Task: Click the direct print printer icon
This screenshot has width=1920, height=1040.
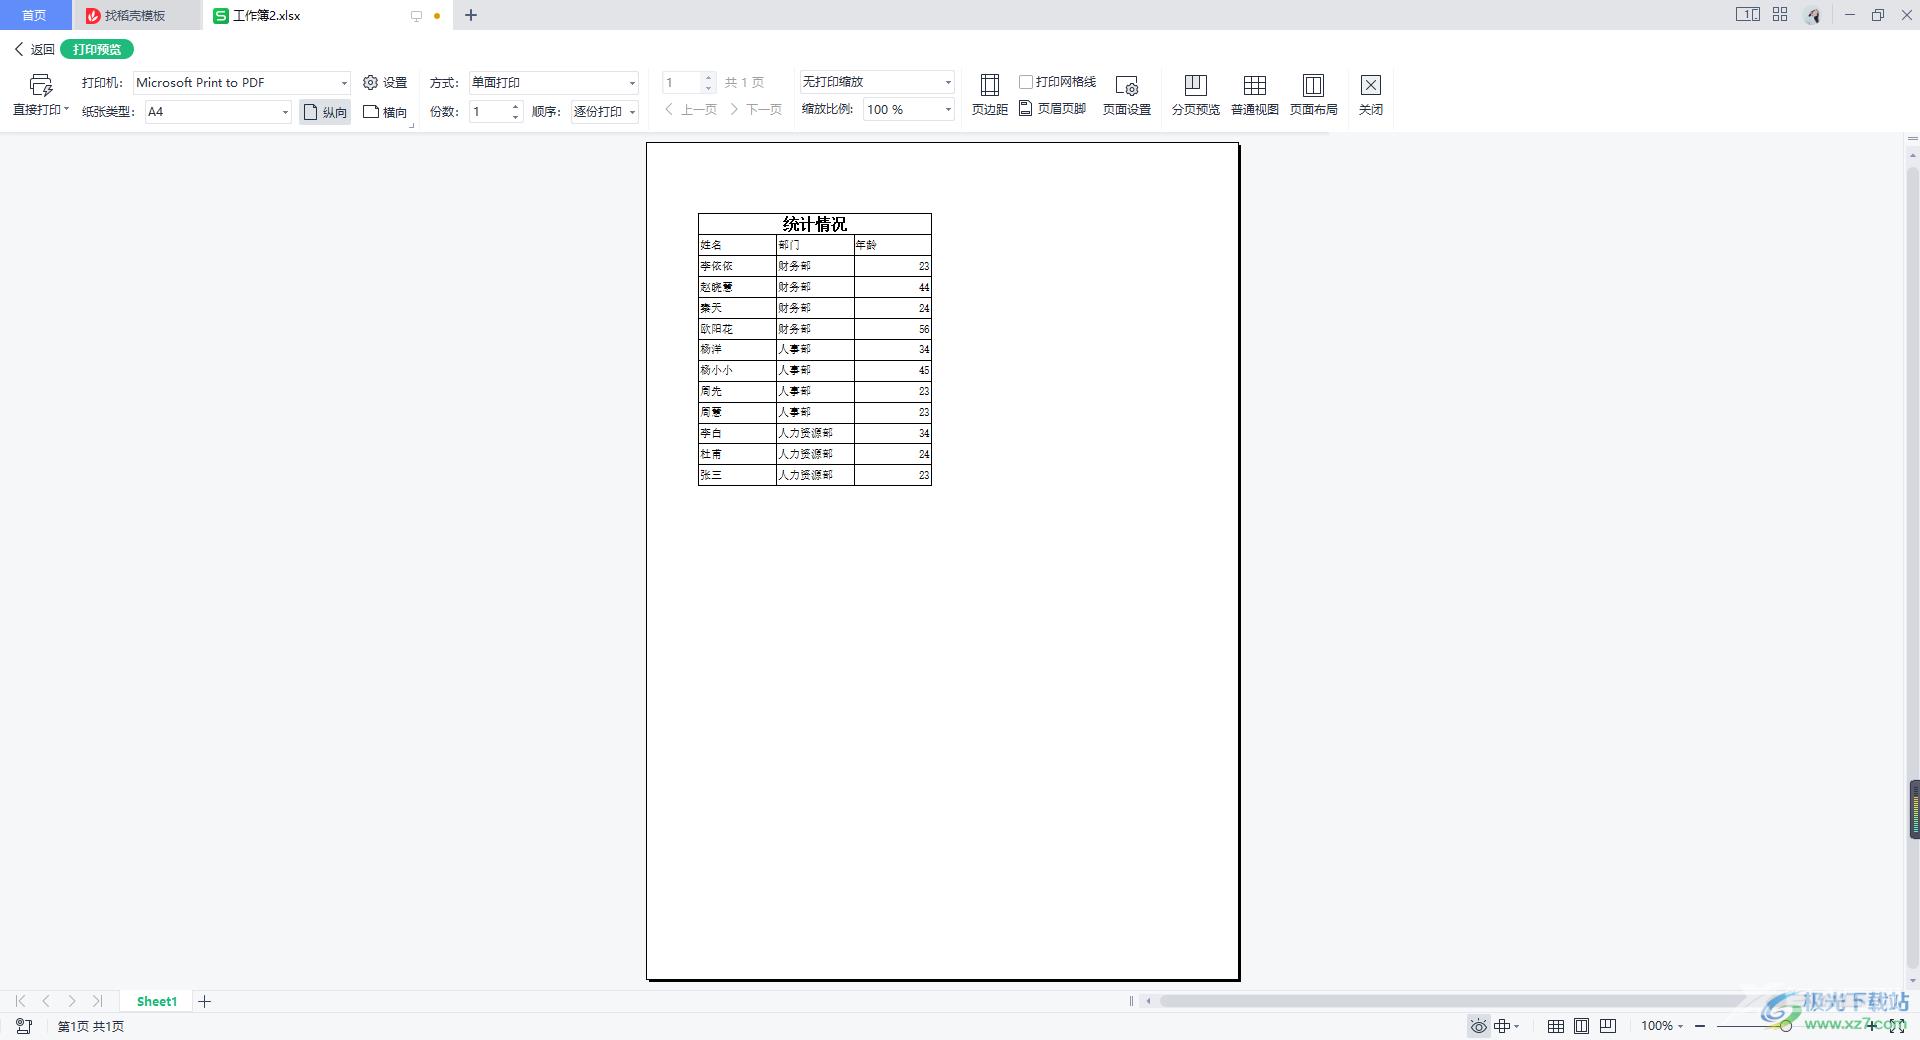Action: [x=41, y=85]
